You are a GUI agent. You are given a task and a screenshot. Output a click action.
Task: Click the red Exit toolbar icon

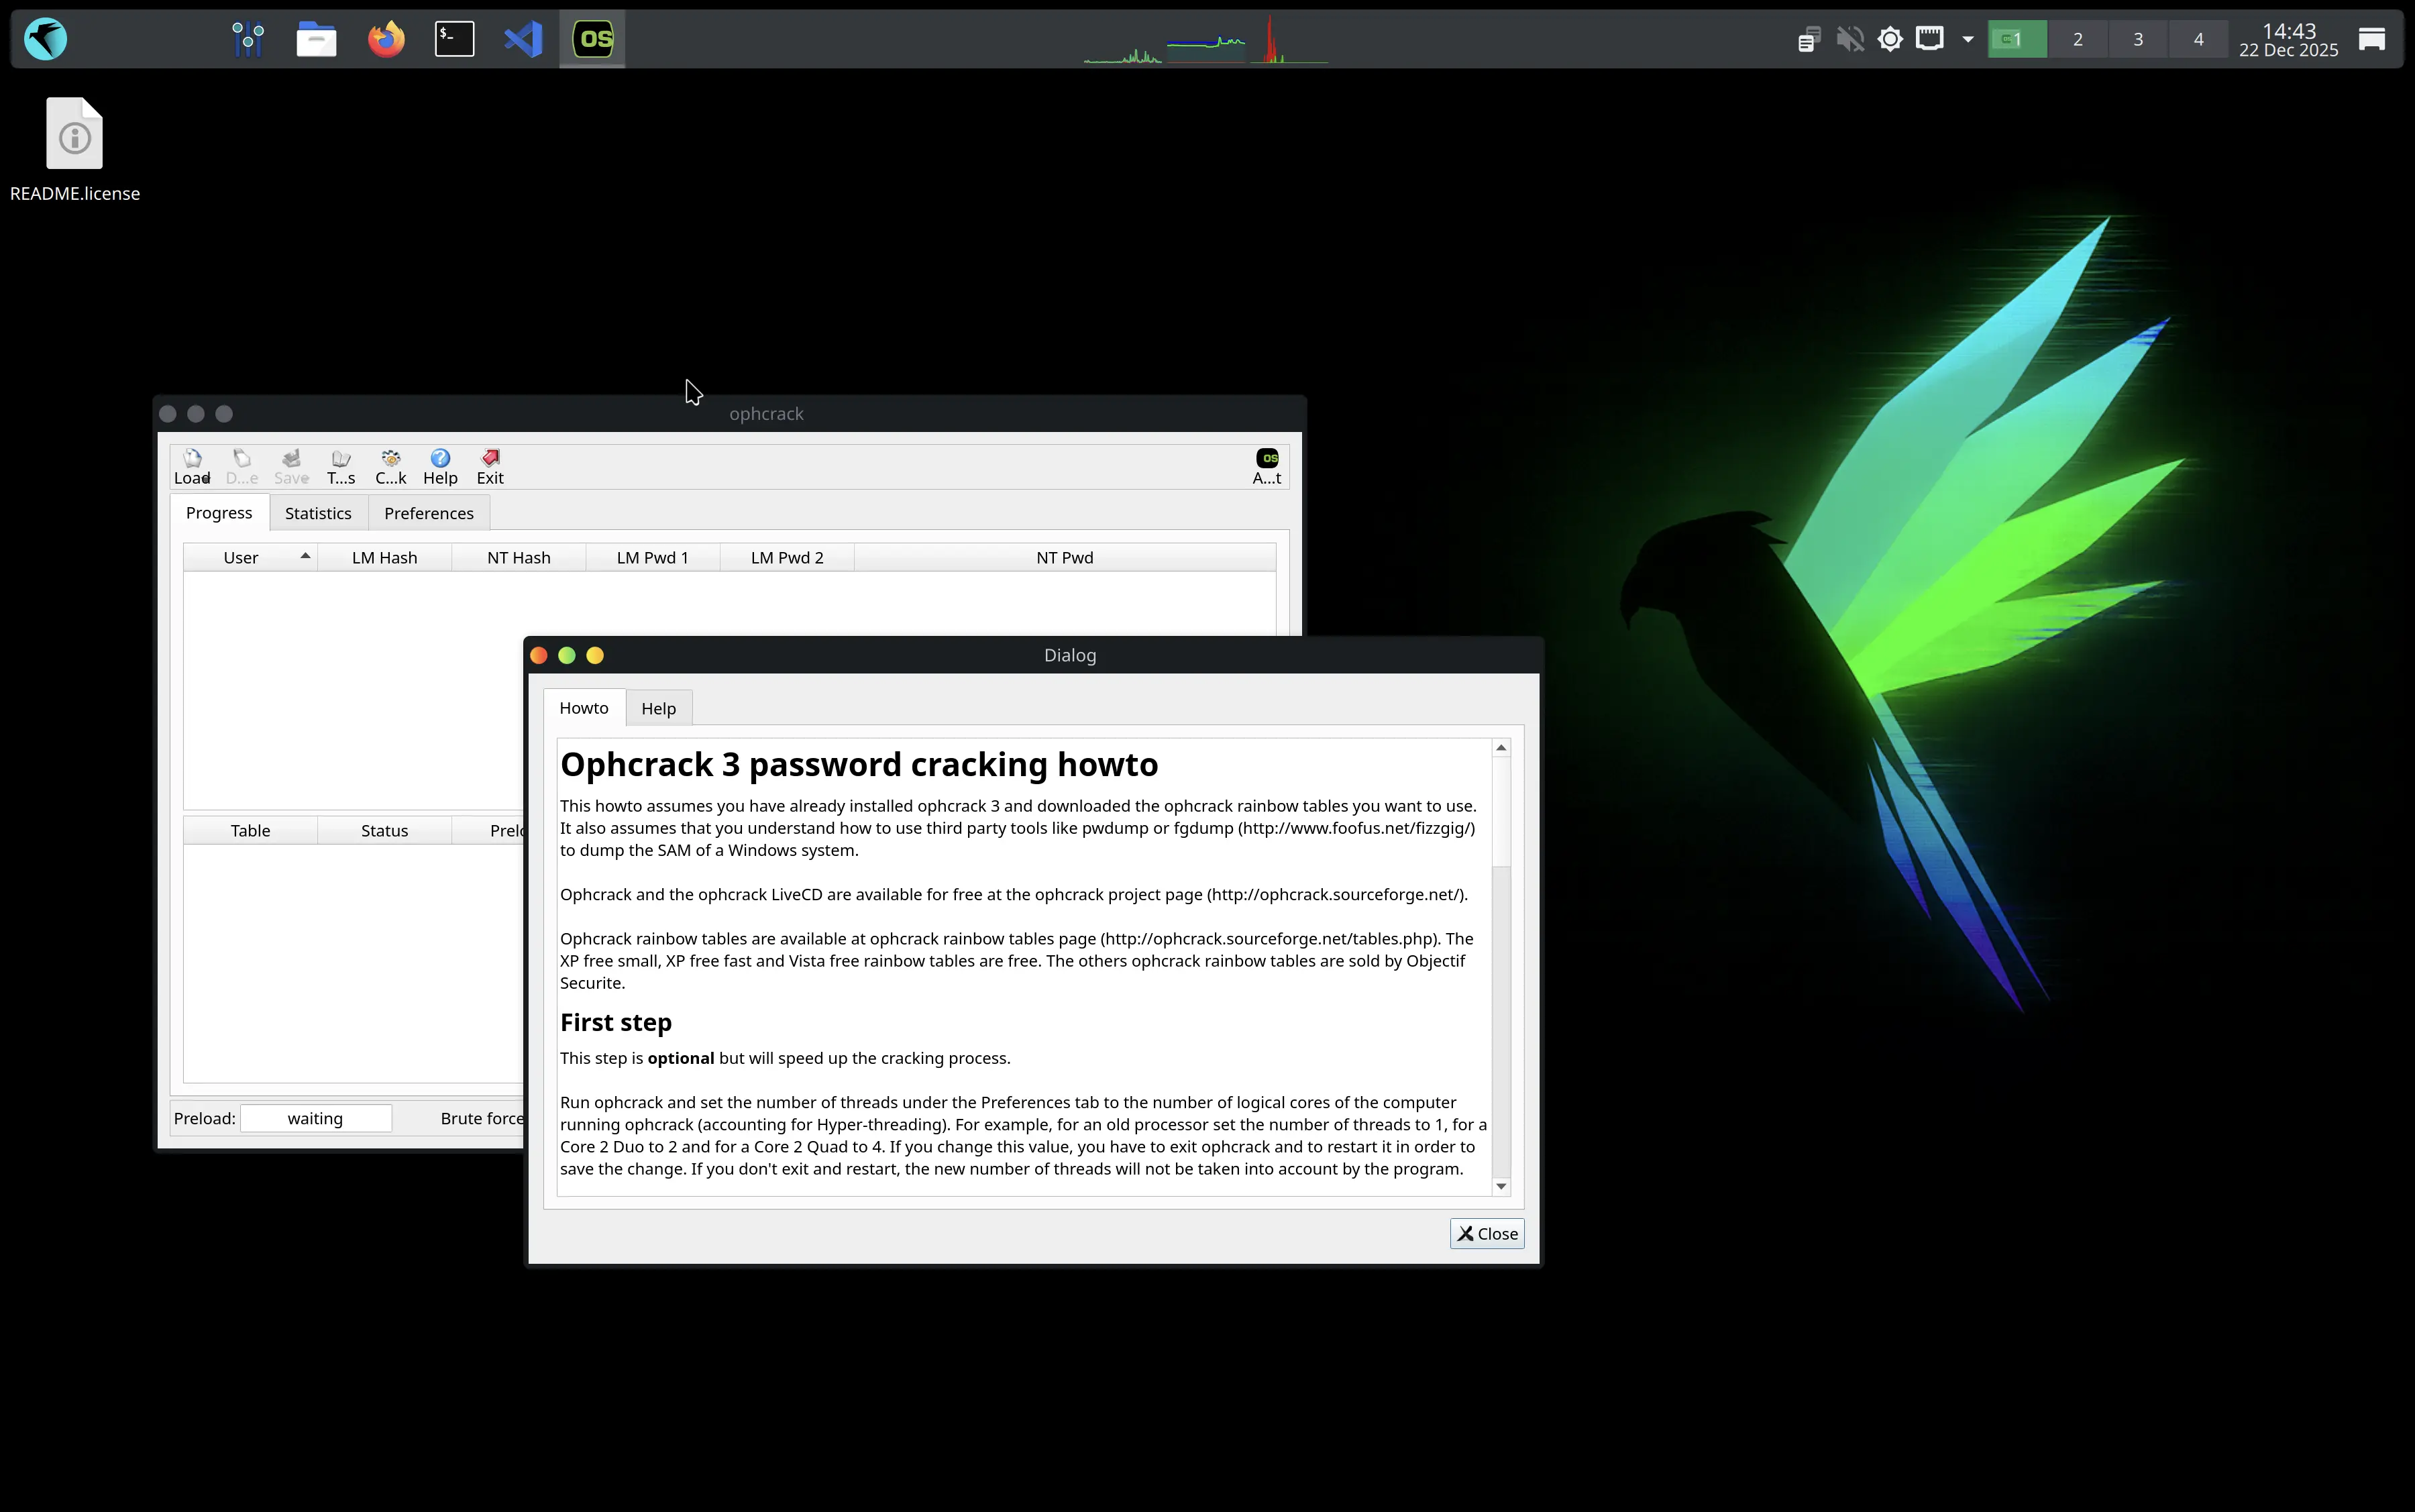tap(490, 466)
